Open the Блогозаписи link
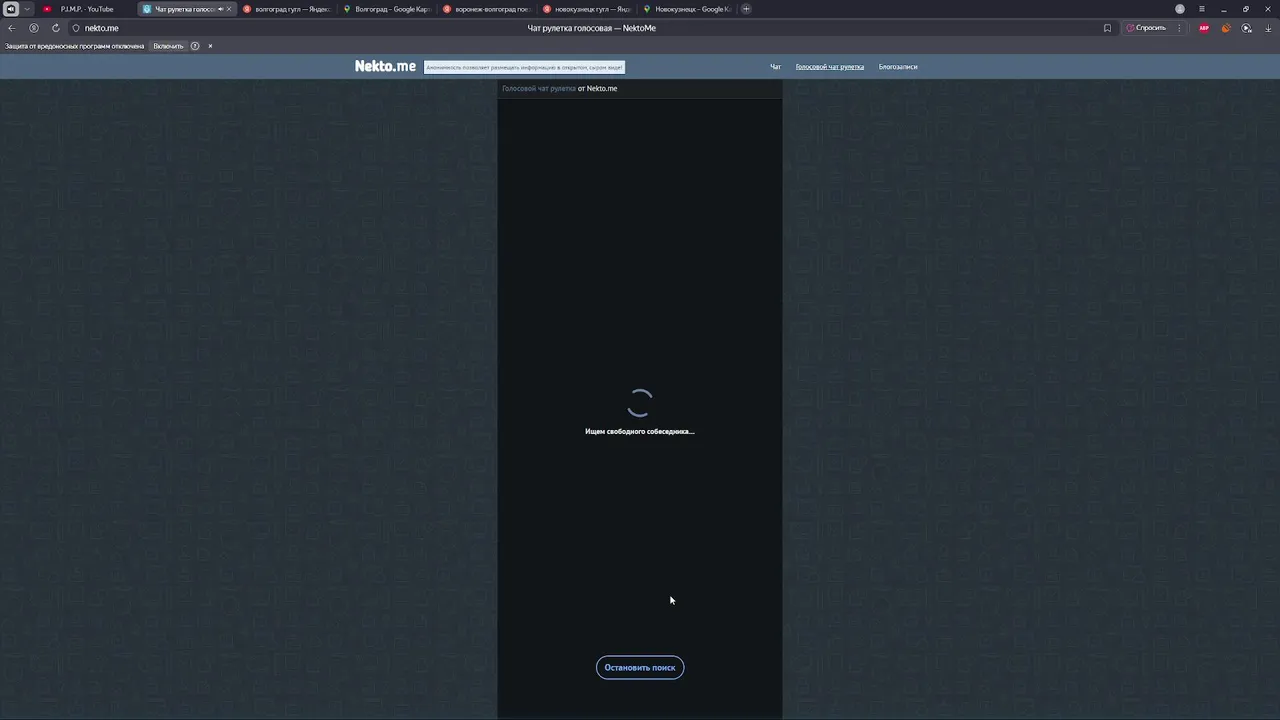 [898, 67]
